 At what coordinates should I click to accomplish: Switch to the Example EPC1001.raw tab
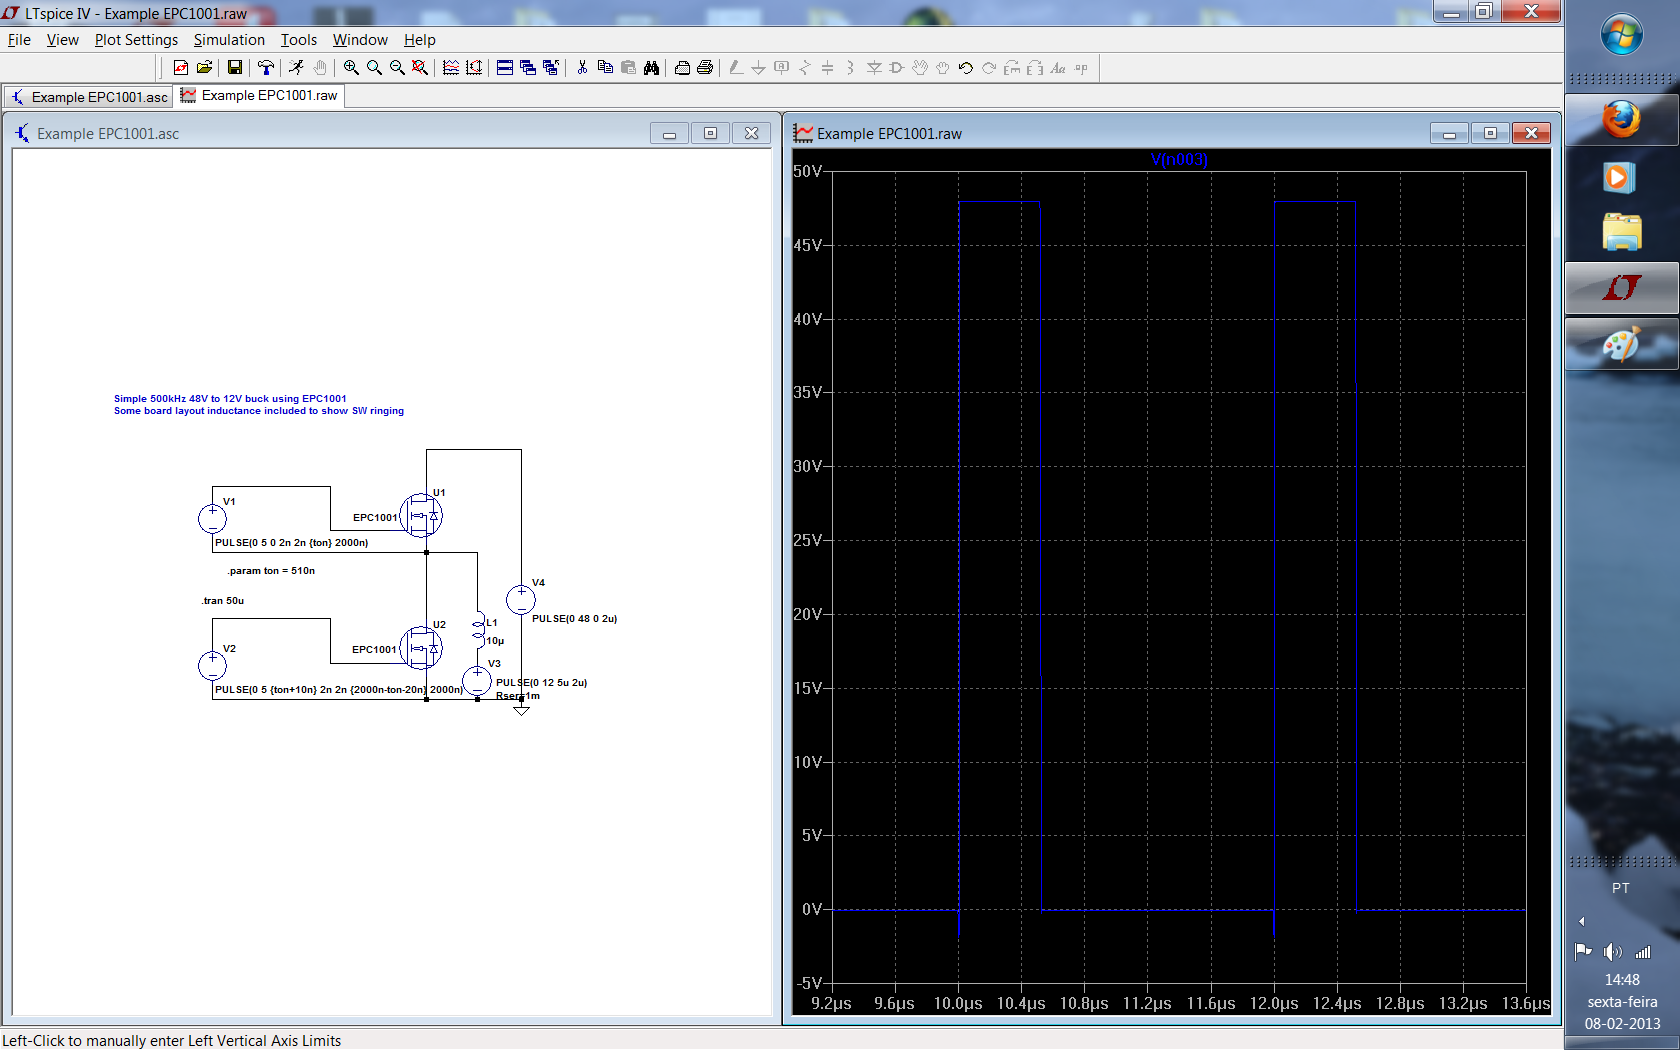(x=260, y=96)
